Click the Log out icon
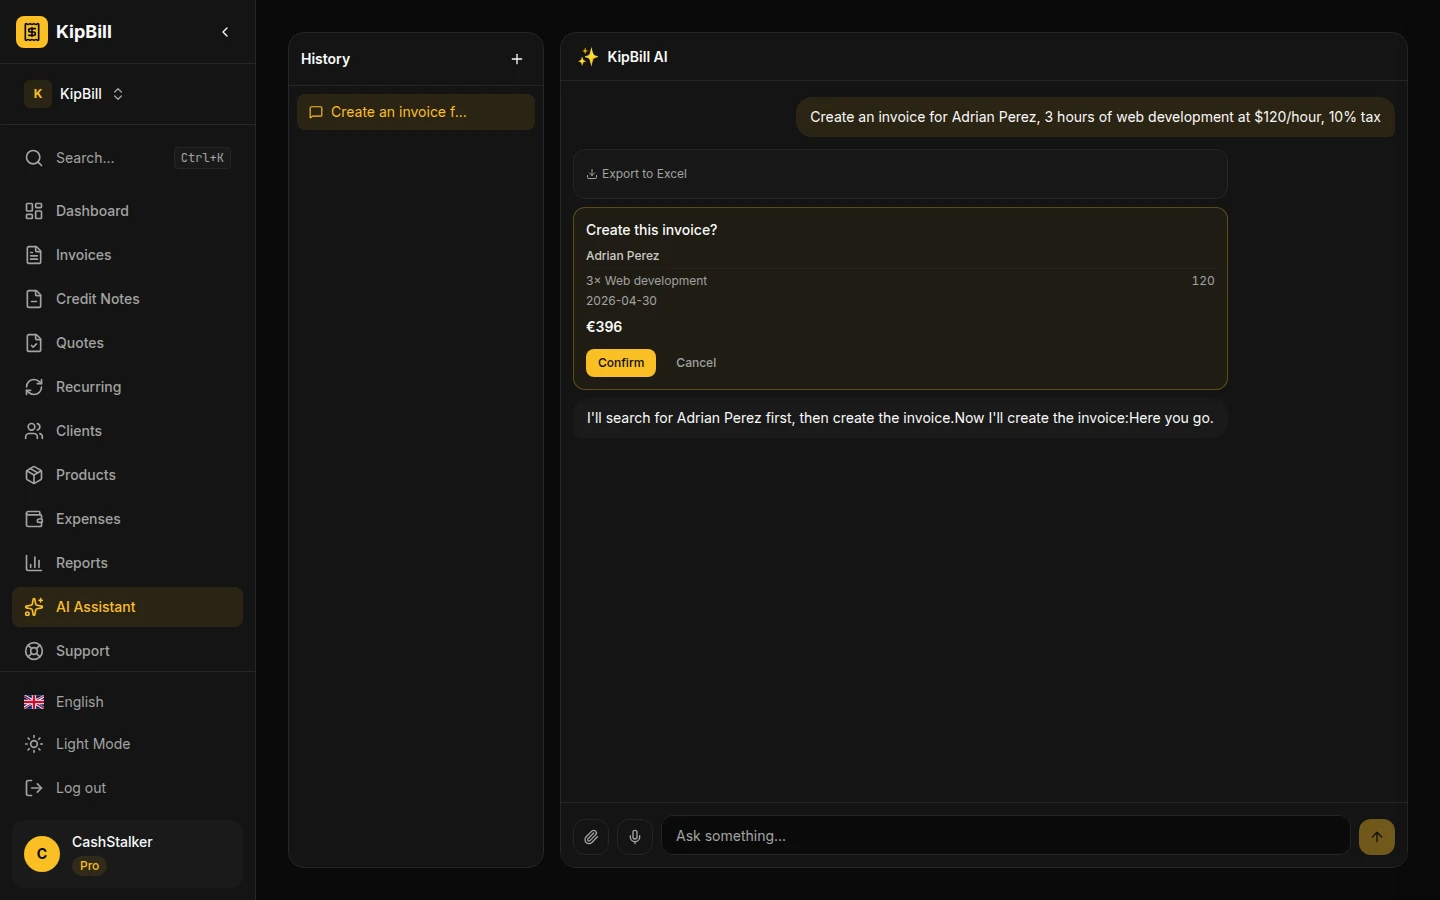The image size is (1440, 900). pyautogui.click(x=34, y=788)
